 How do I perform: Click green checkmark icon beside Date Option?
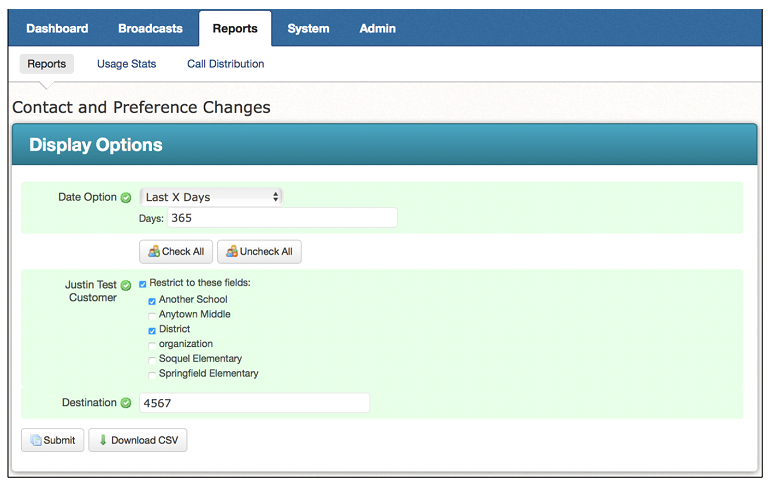coord(126,198)
